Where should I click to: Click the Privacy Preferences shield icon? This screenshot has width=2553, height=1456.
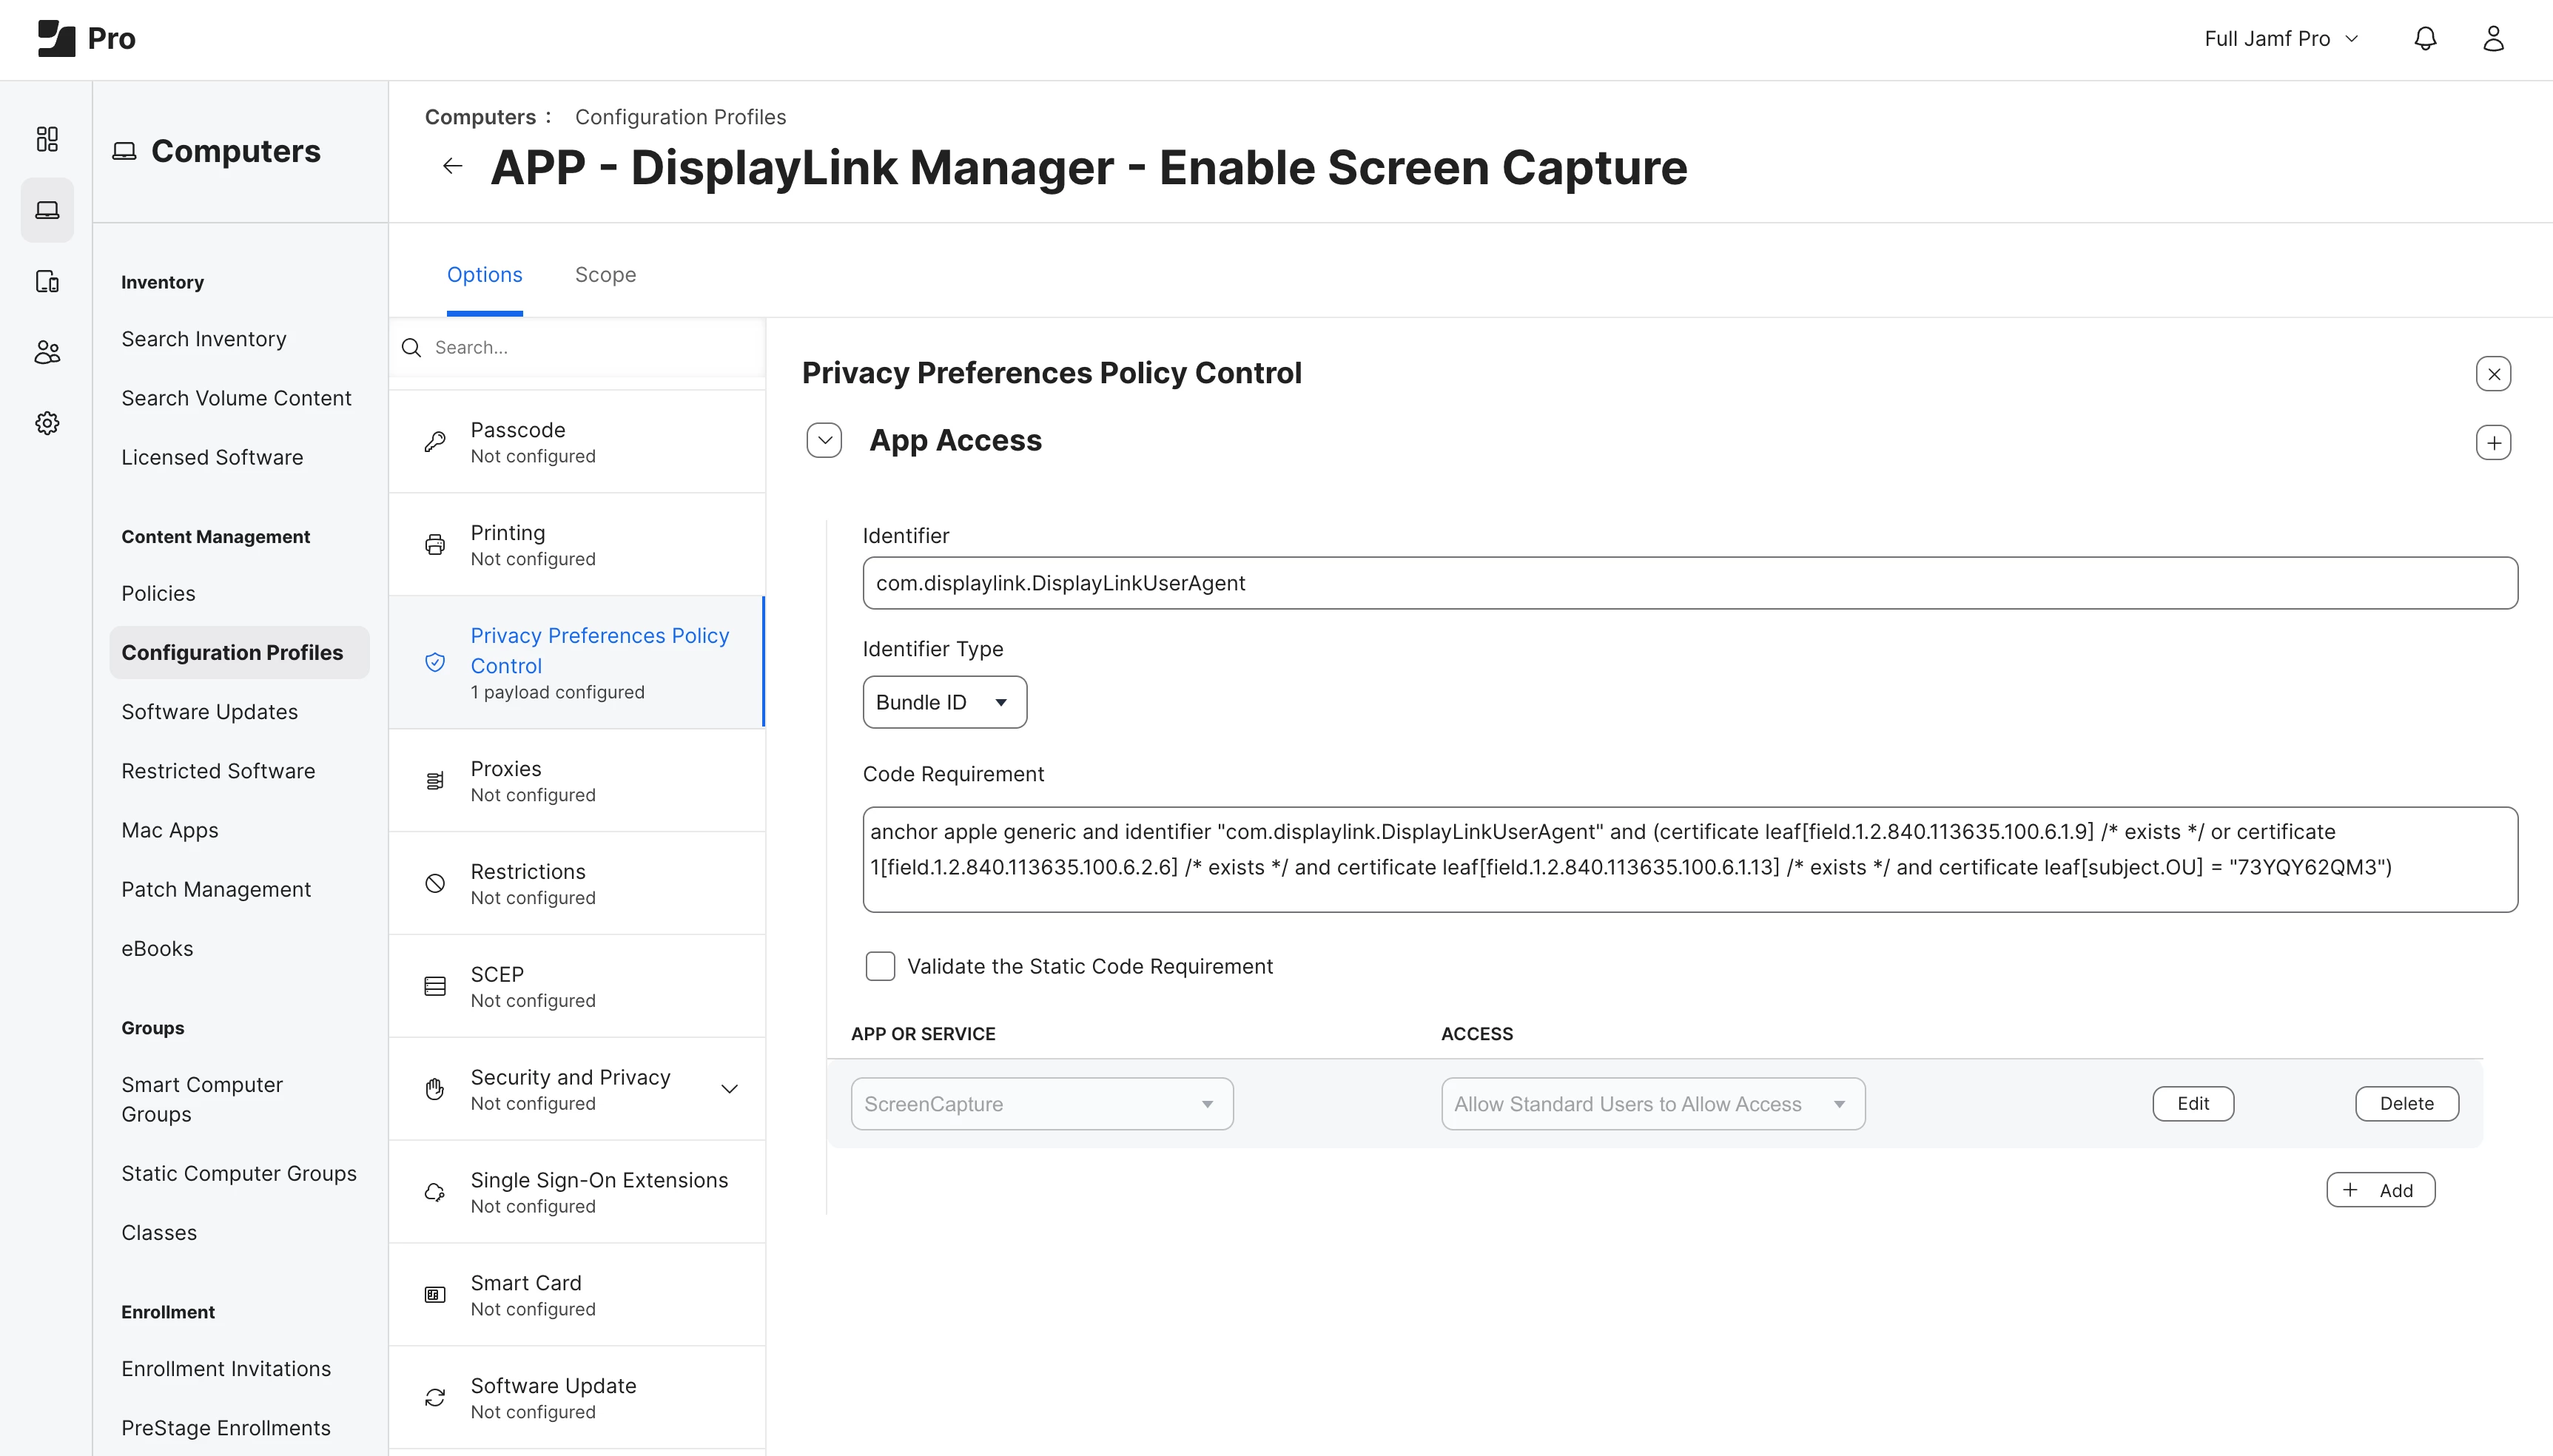click(x=435, y=662)
